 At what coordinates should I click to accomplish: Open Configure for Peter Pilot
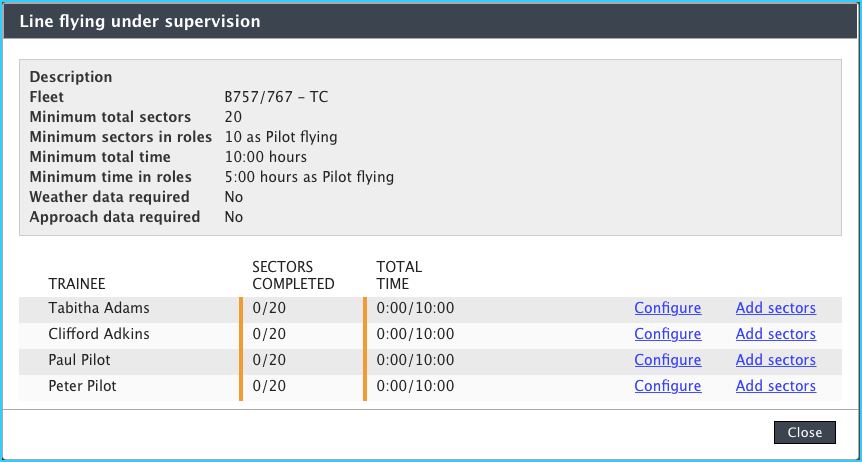pyautogui.click(x=667, y=386)
